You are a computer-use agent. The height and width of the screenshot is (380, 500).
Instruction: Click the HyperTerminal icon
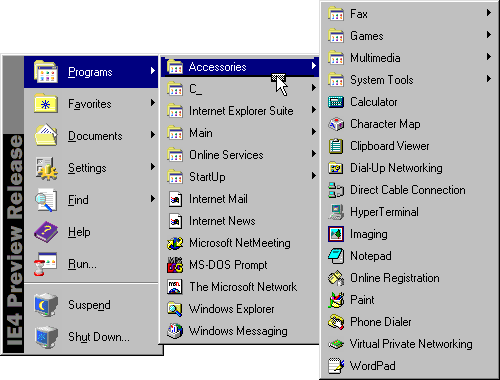click(336, 212)
